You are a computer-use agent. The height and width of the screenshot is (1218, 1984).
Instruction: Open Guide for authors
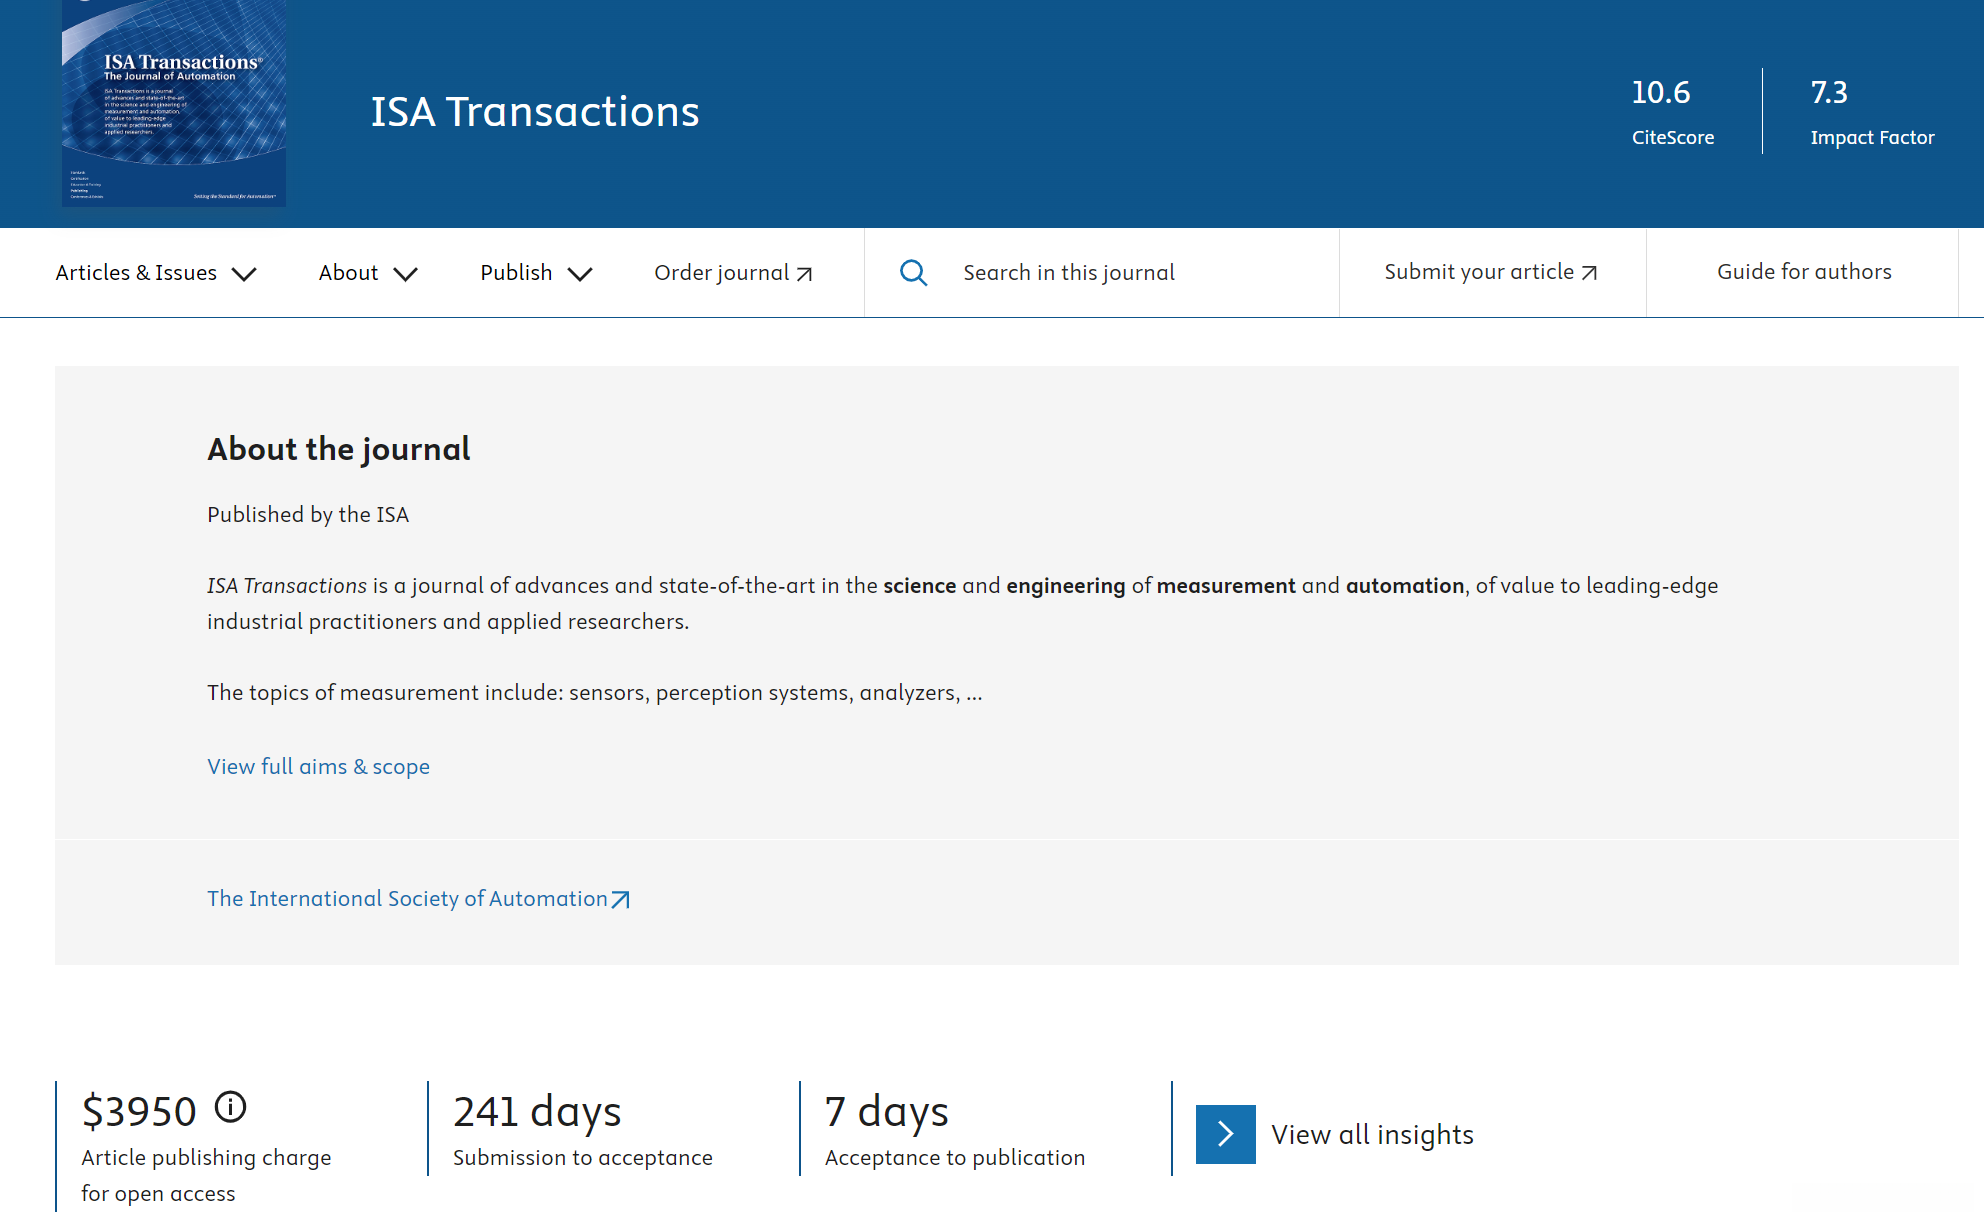coord(1803,272)
